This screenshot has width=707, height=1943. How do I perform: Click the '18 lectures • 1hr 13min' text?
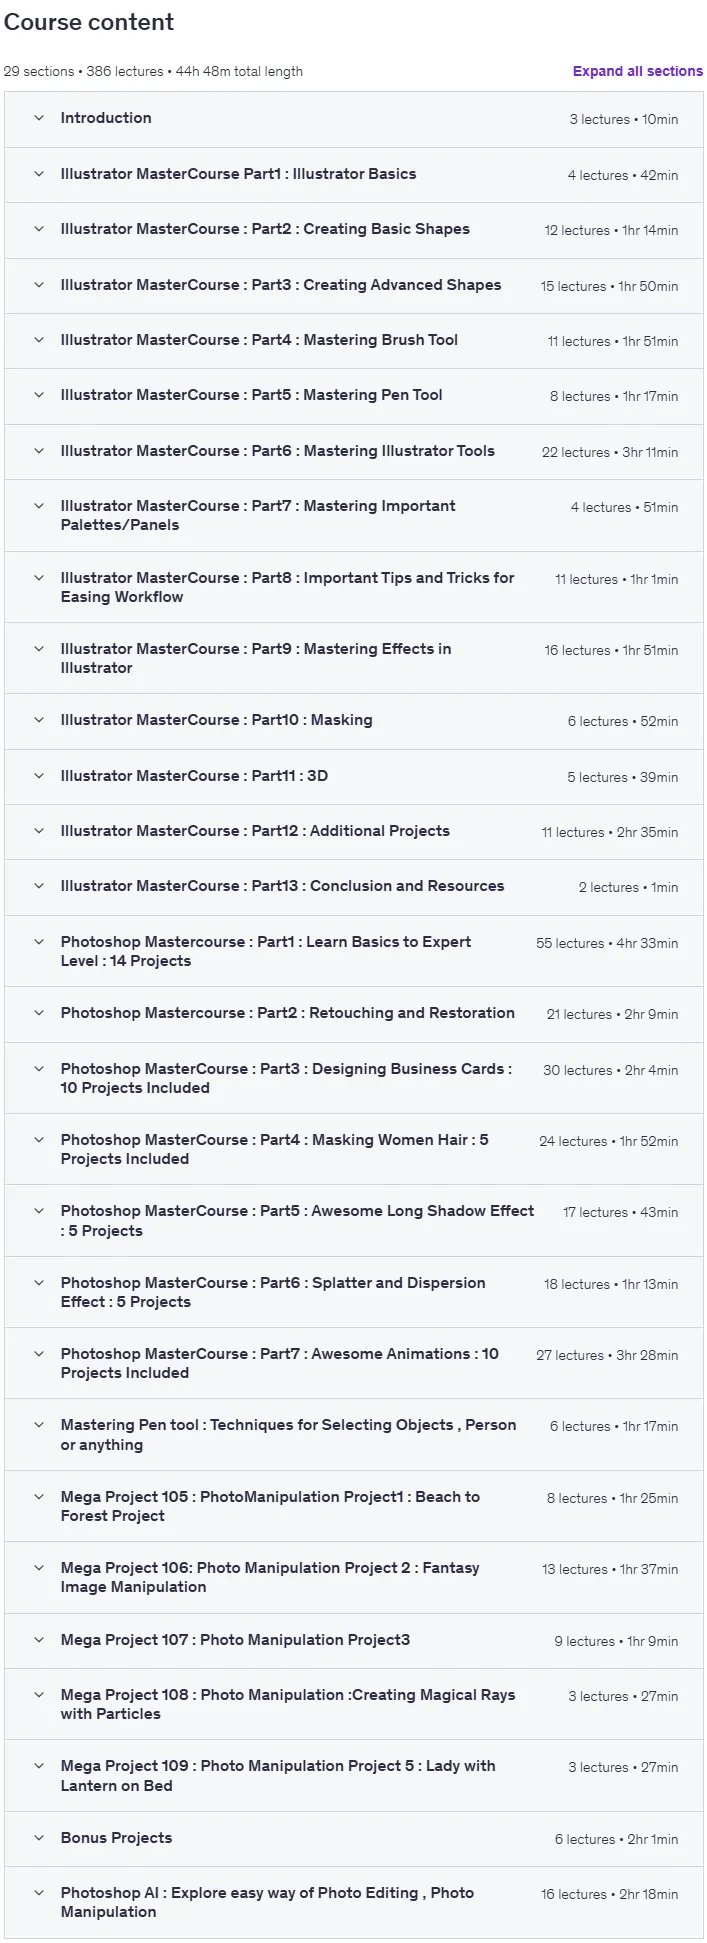pos(611,1284)
